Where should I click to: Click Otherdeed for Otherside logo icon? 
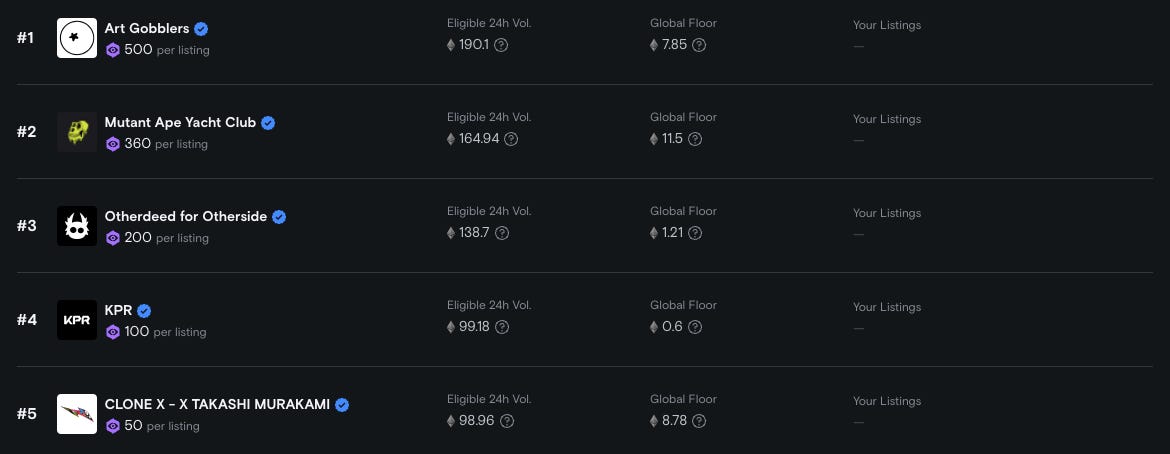[x=77, y=226]
